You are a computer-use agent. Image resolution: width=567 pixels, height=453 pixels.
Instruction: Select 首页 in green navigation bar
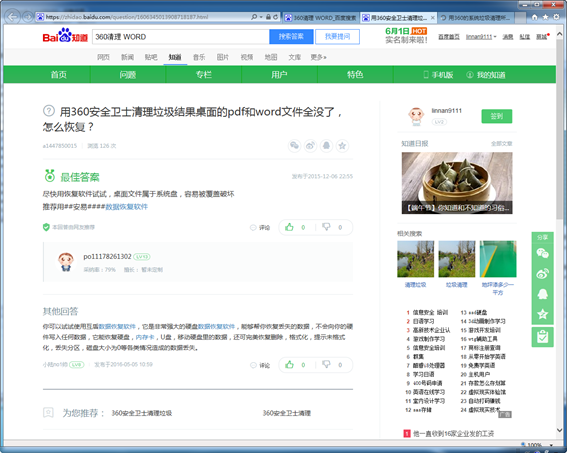tap(59, 74)
